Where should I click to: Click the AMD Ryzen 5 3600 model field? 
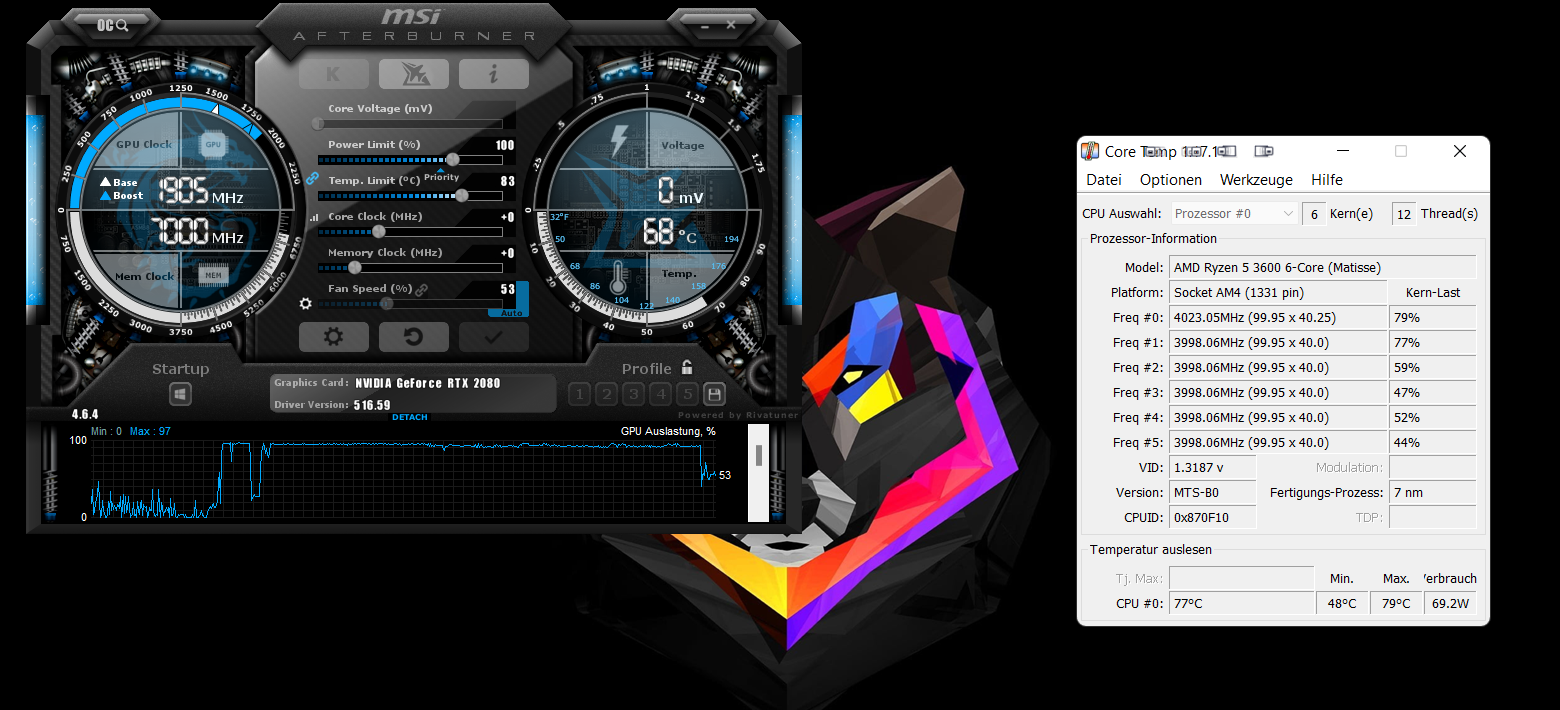click(1322, 267)
